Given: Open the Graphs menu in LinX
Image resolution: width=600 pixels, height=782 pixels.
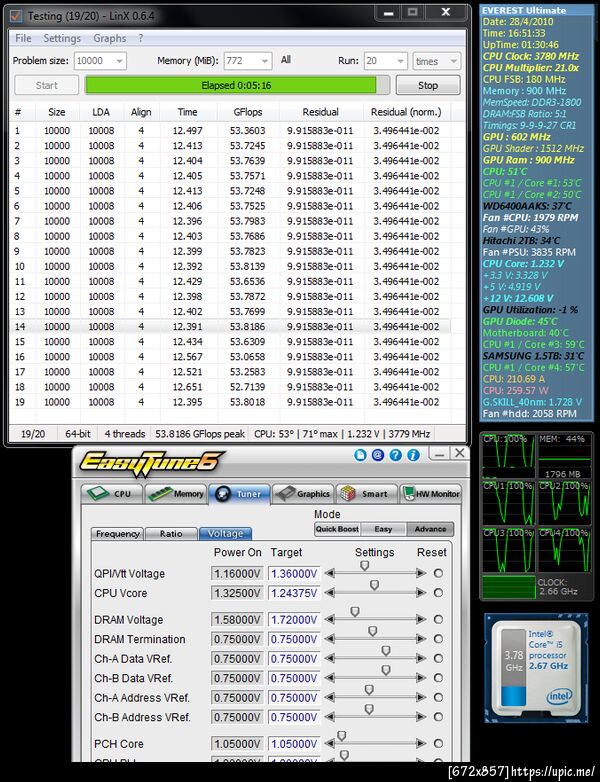Looking at the screenshot, I should coord(109,38).
